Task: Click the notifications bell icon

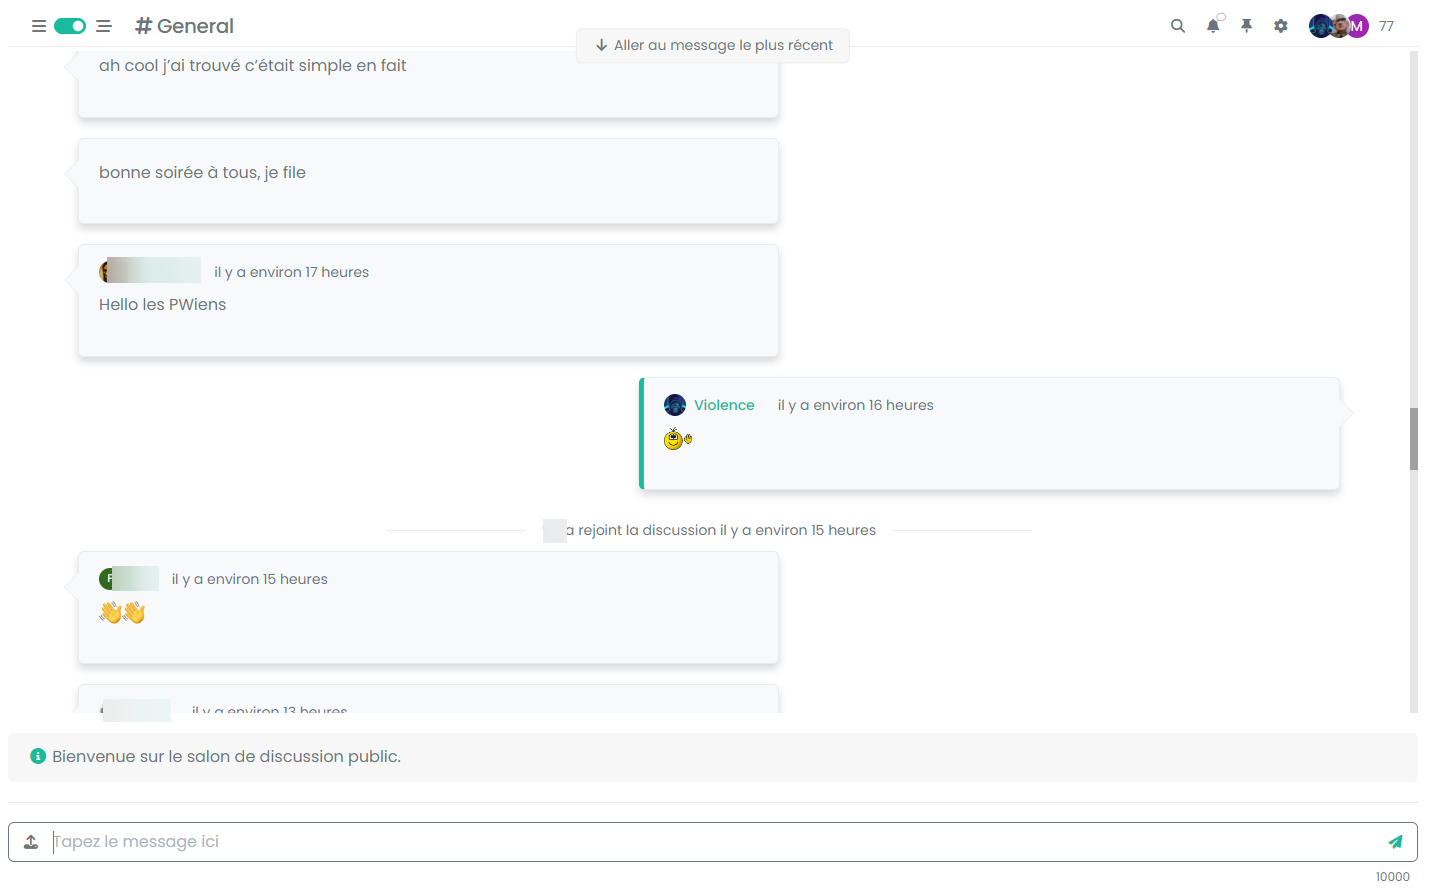Action: point(1212,26)
